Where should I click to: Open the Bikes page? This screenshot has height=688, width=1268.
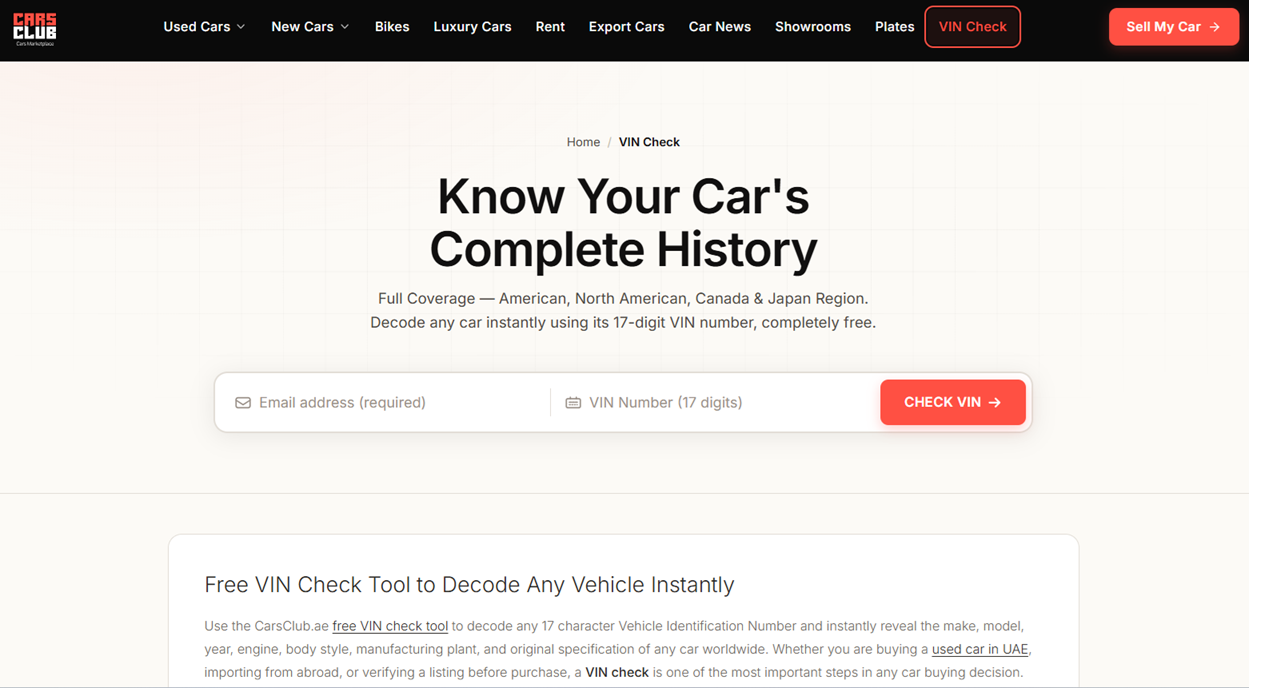pyautogui.click(x=392, y=27)
